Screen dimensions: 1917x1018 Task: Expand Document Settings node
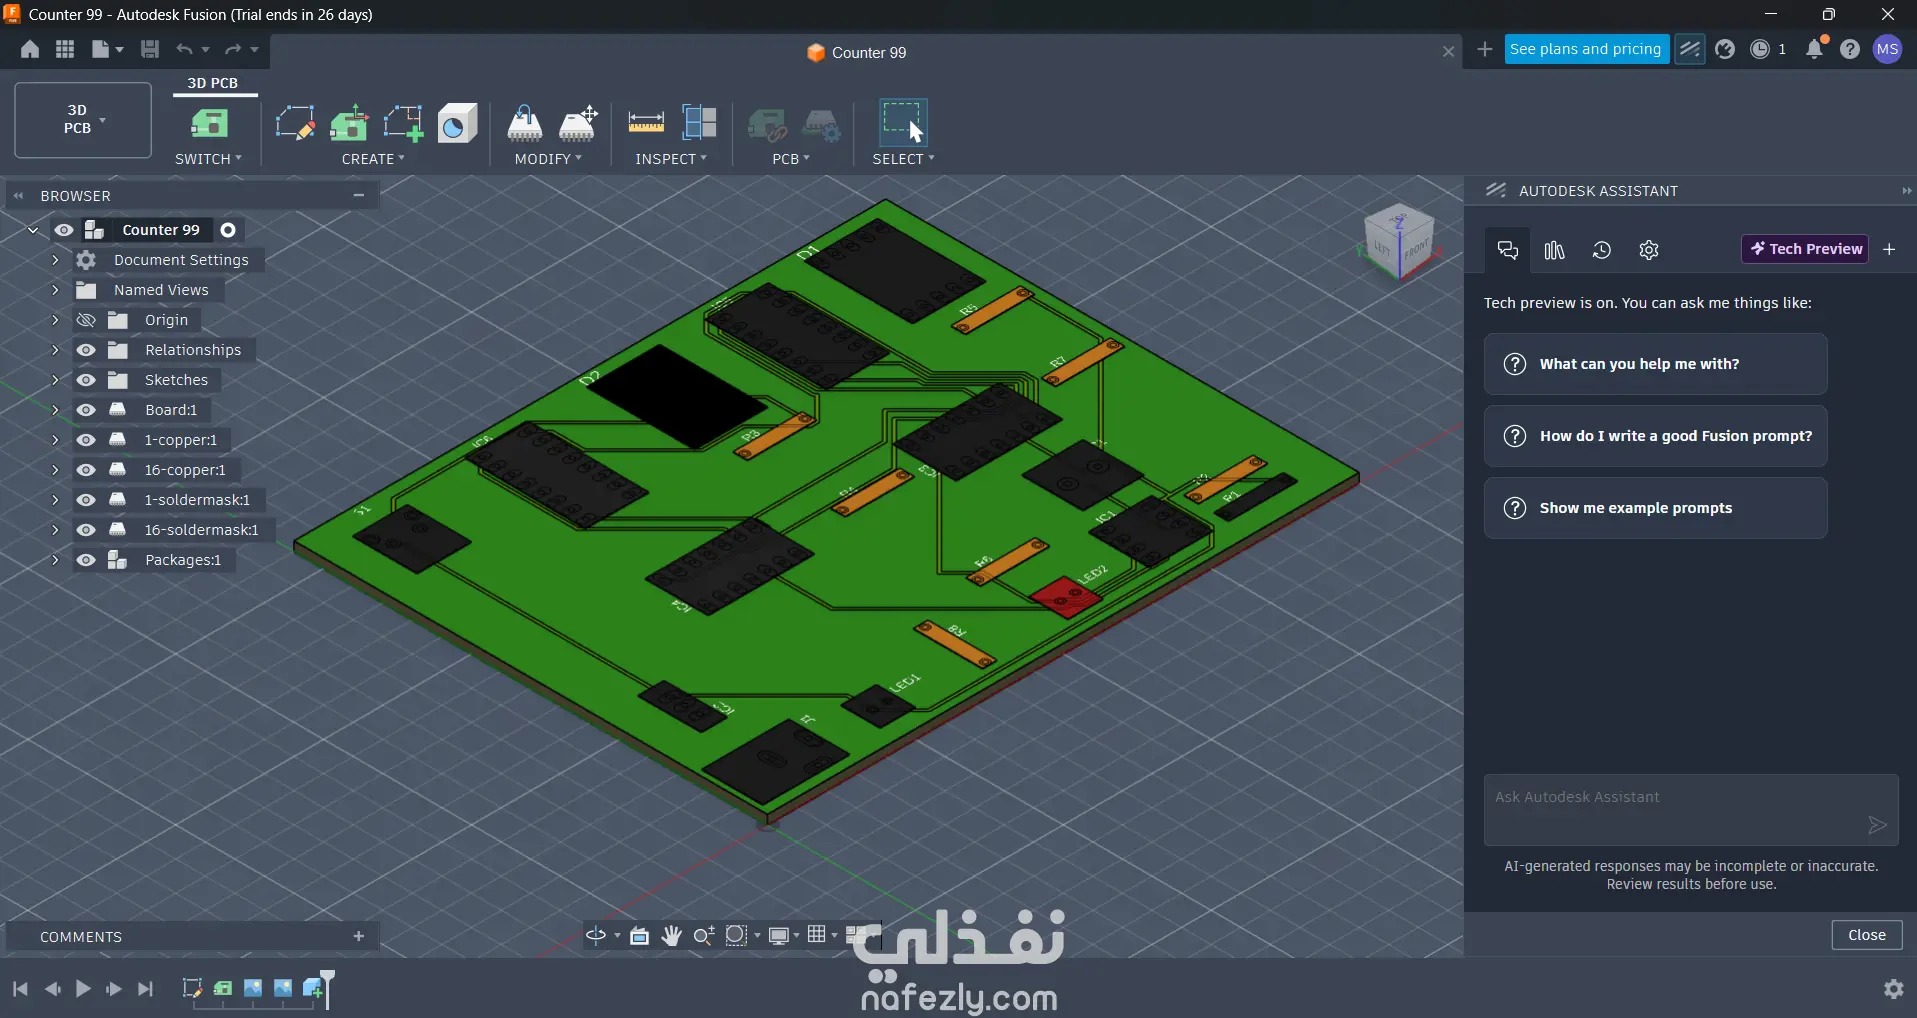tap(55, 260)
